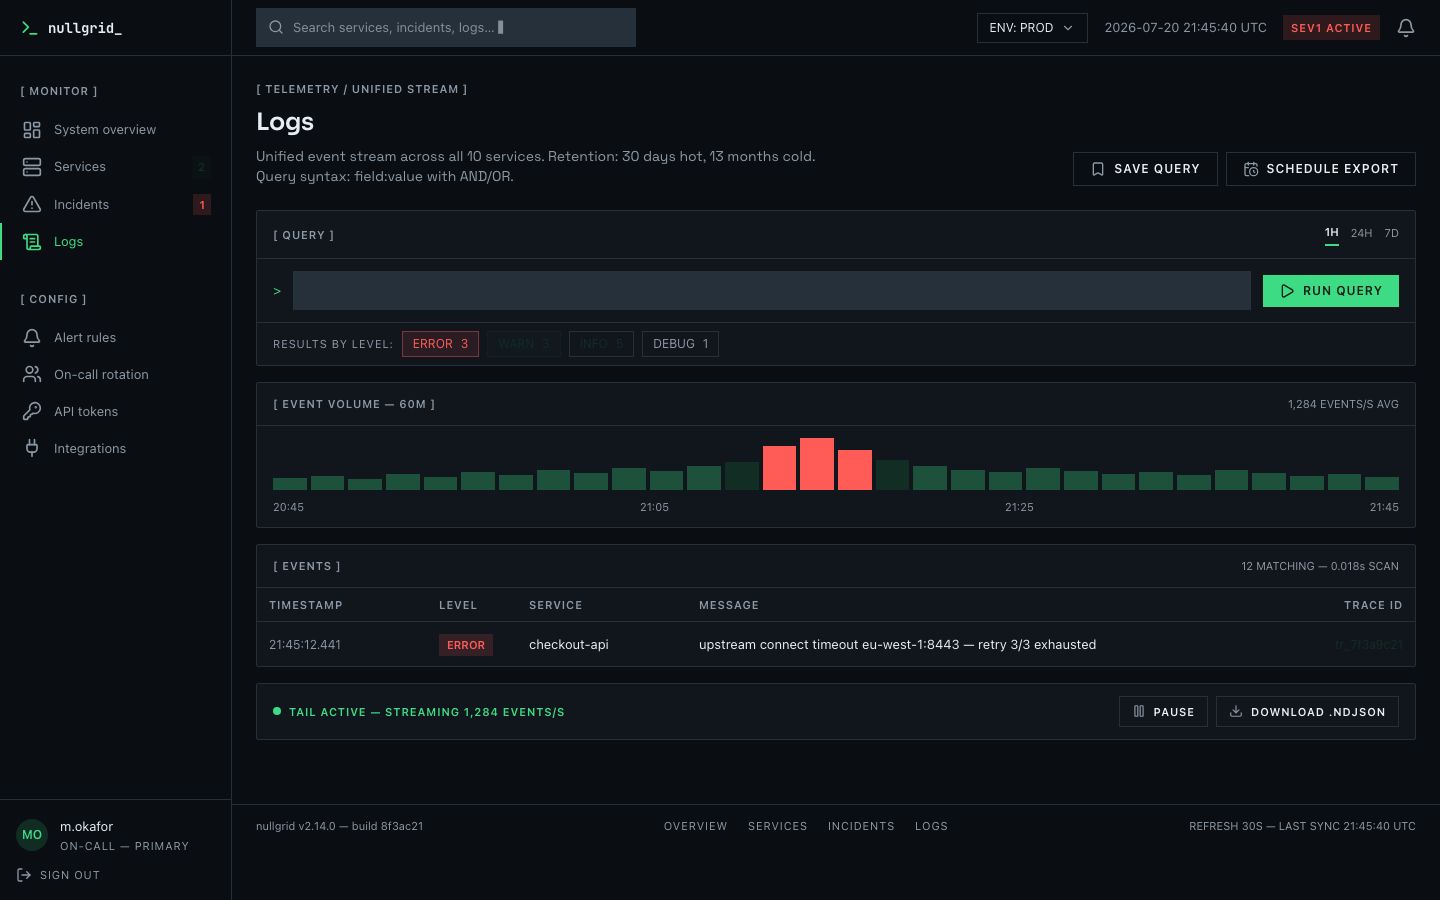Click the checkout-api service cell
Image resolution: width=1440 pixels, height=900 pixels.
click(569, 645)
